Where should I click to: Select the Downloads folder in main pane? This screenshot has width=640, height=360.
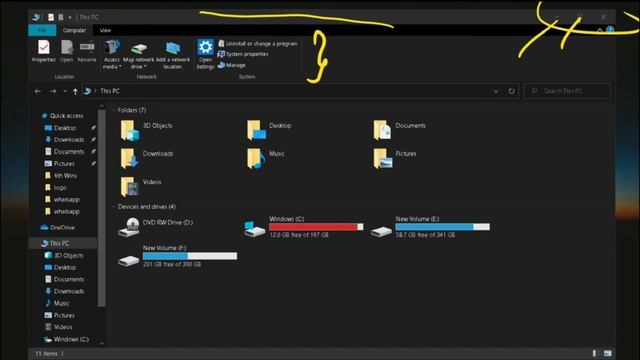coord(147,158)
